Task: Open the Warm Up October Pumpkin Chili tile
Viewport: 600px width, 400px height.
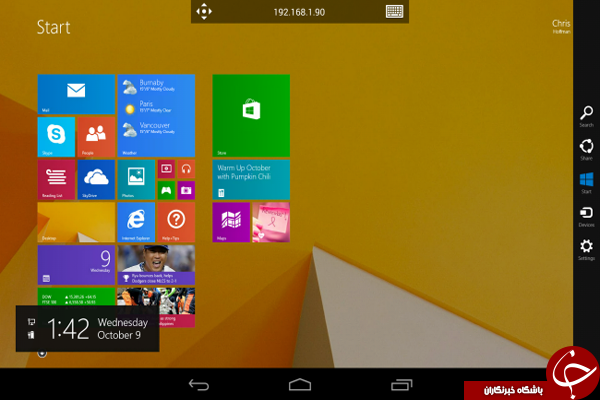Action: pyautogui.click(x=251, y=180)
